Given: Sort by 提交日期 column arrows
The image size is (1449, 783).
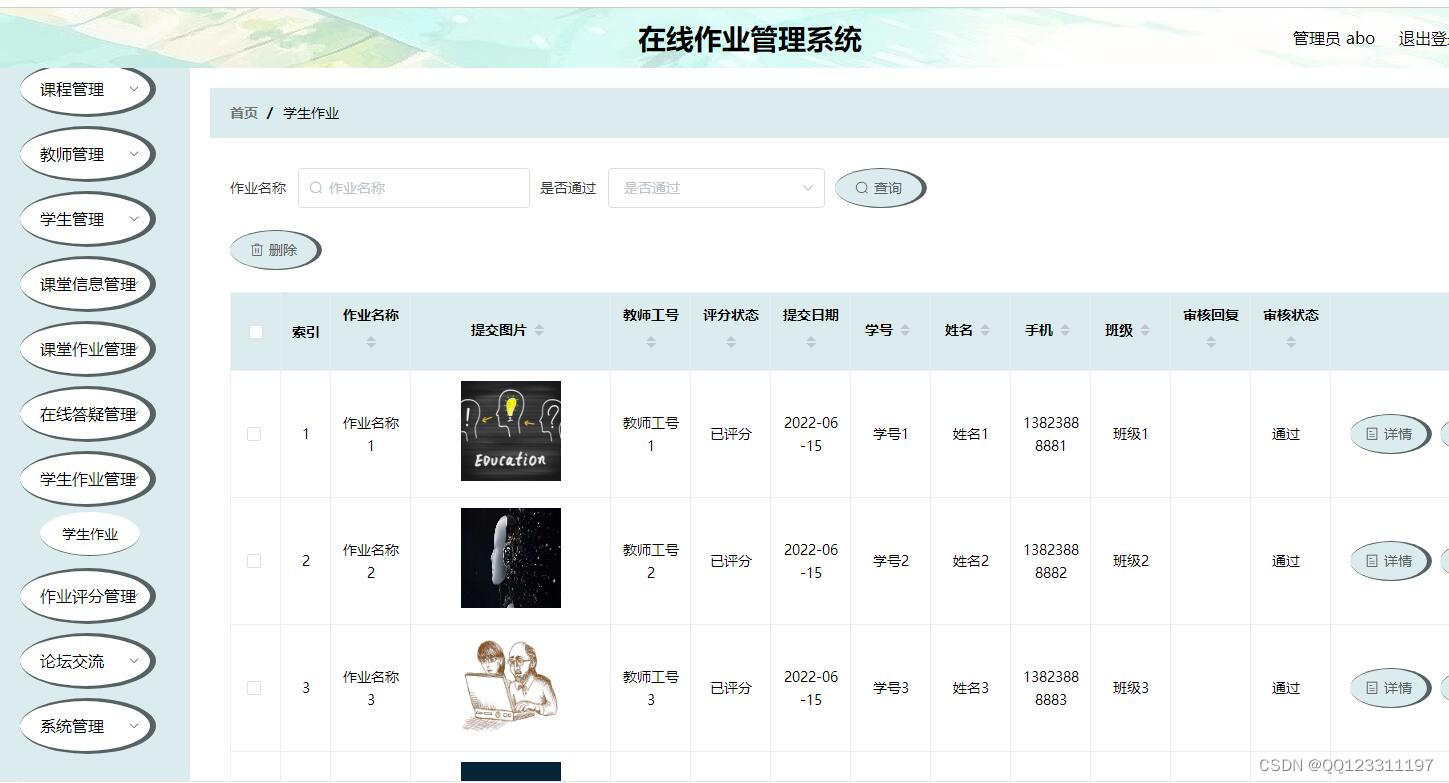Looking at the screenshot, I should click(x=811, y=342).
